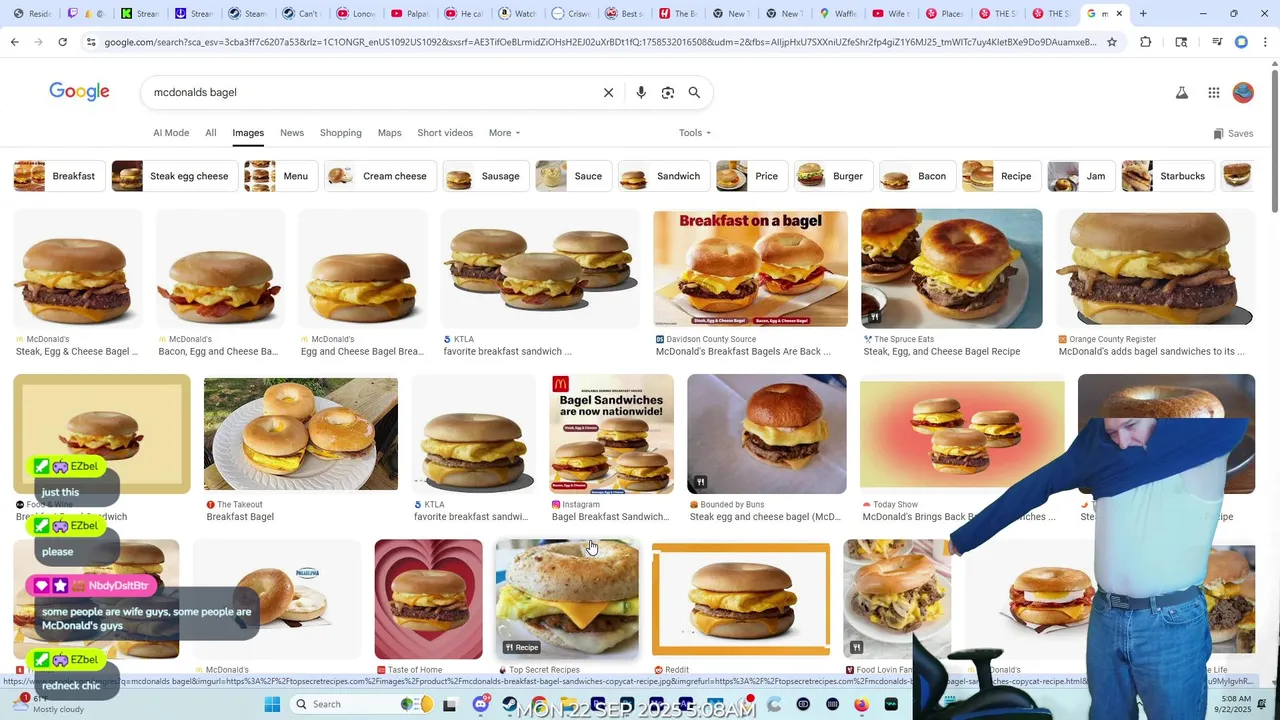This screenshot has height=720, width=1280.
Task: Open Today Show bagel sandwiches image
Action: pos(962,434)
